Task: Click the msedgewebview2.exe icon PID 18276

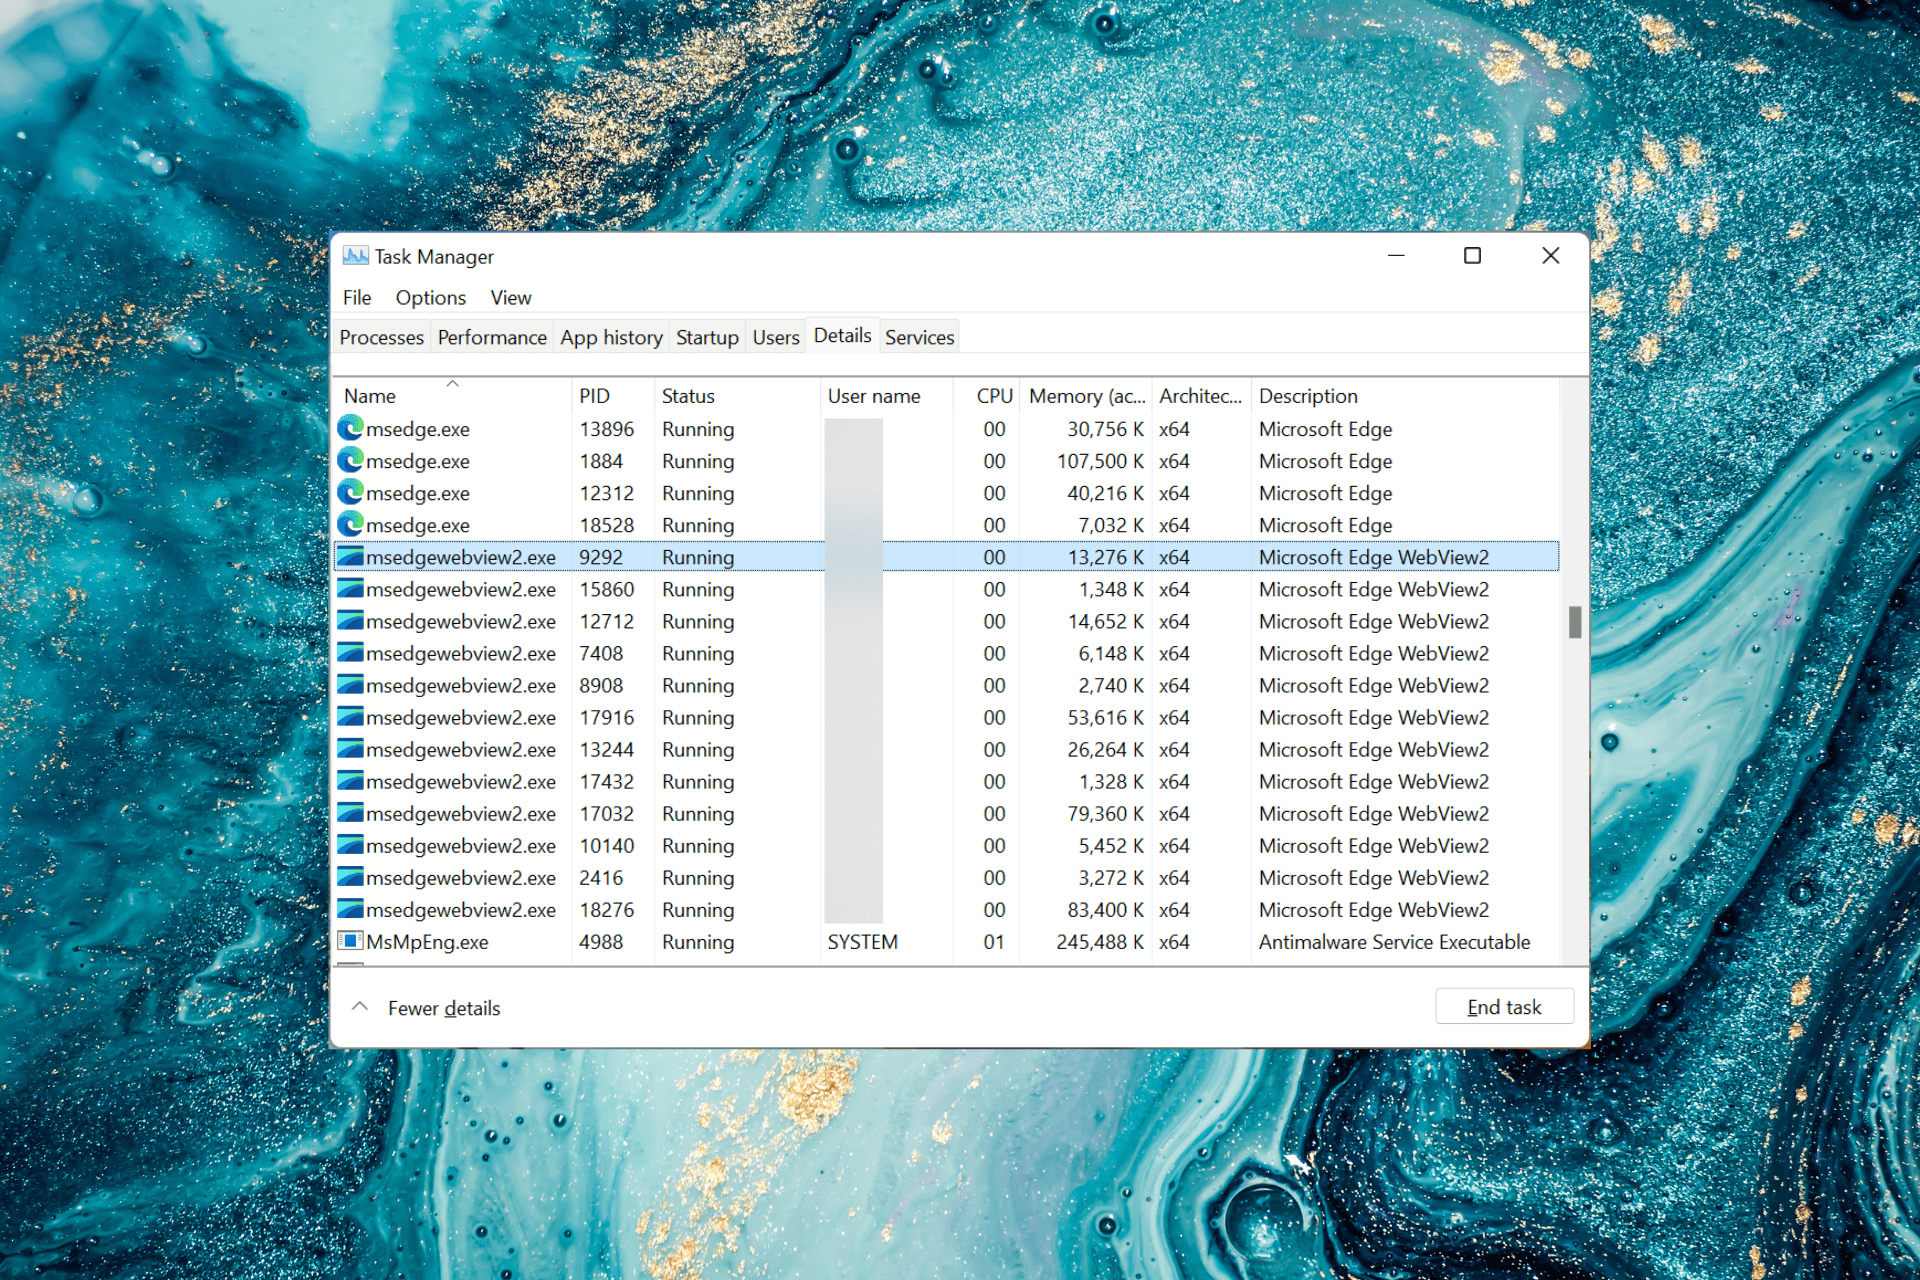Action: click(351, 910)
